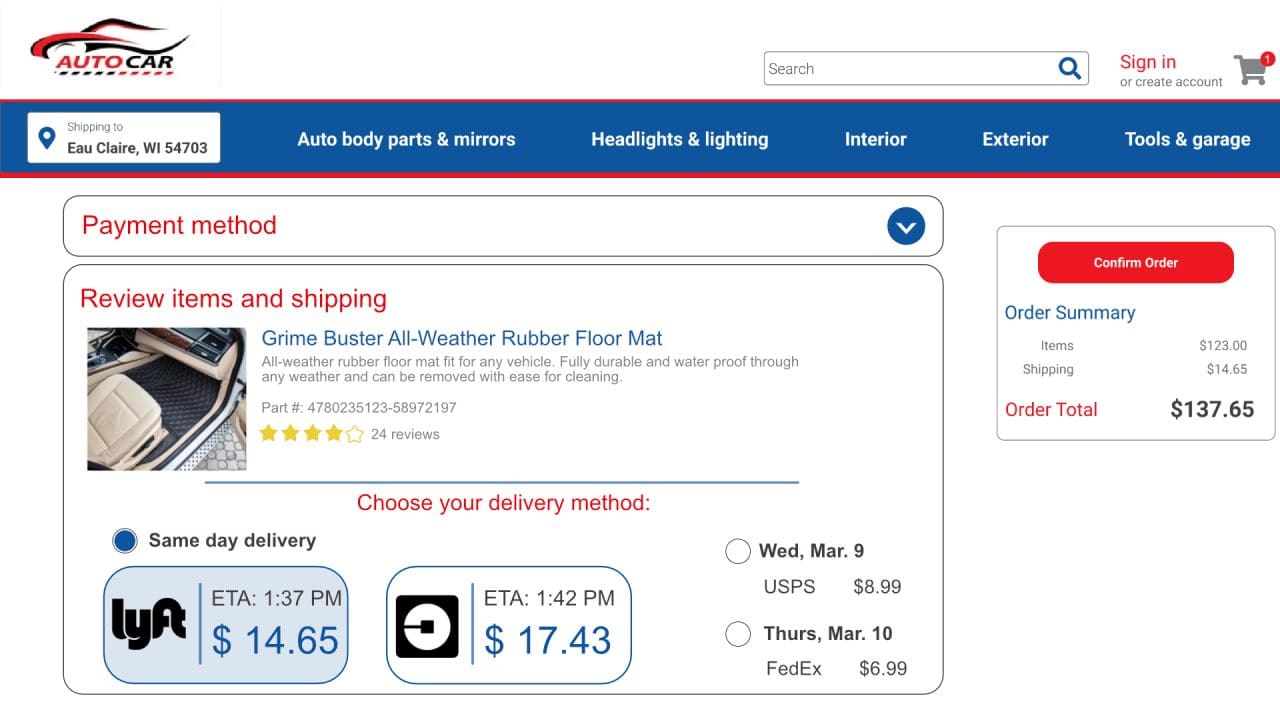Viewport: 1280px width, 720px height.
Task: Click the Sign in link
Action: coord(1147,62)
